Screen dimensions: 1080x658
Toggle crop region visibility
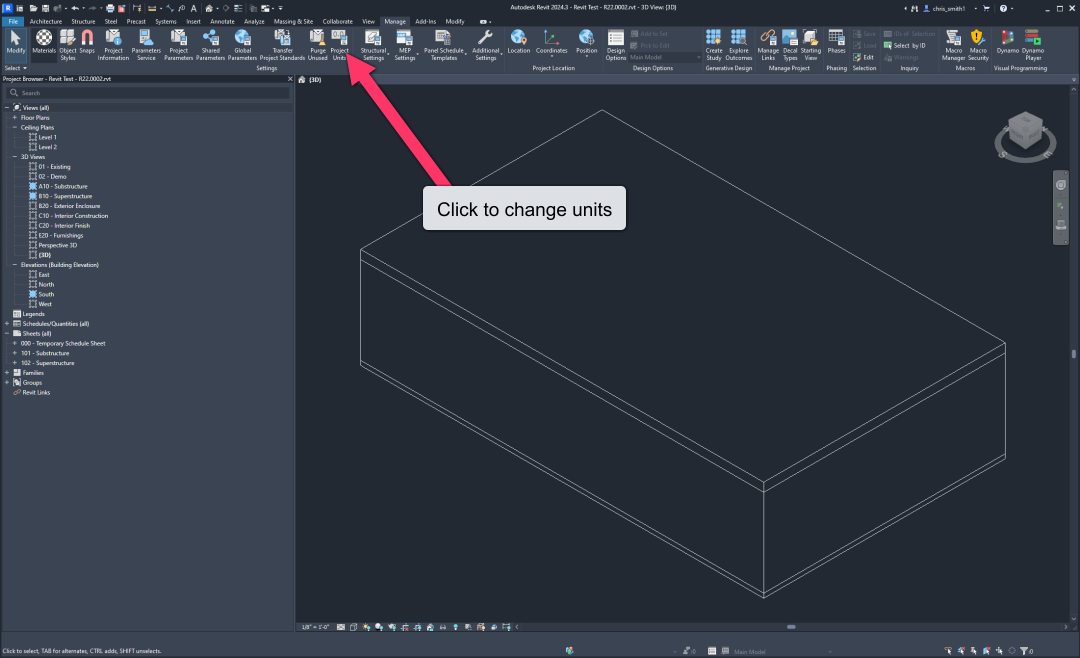coord(418,627)
